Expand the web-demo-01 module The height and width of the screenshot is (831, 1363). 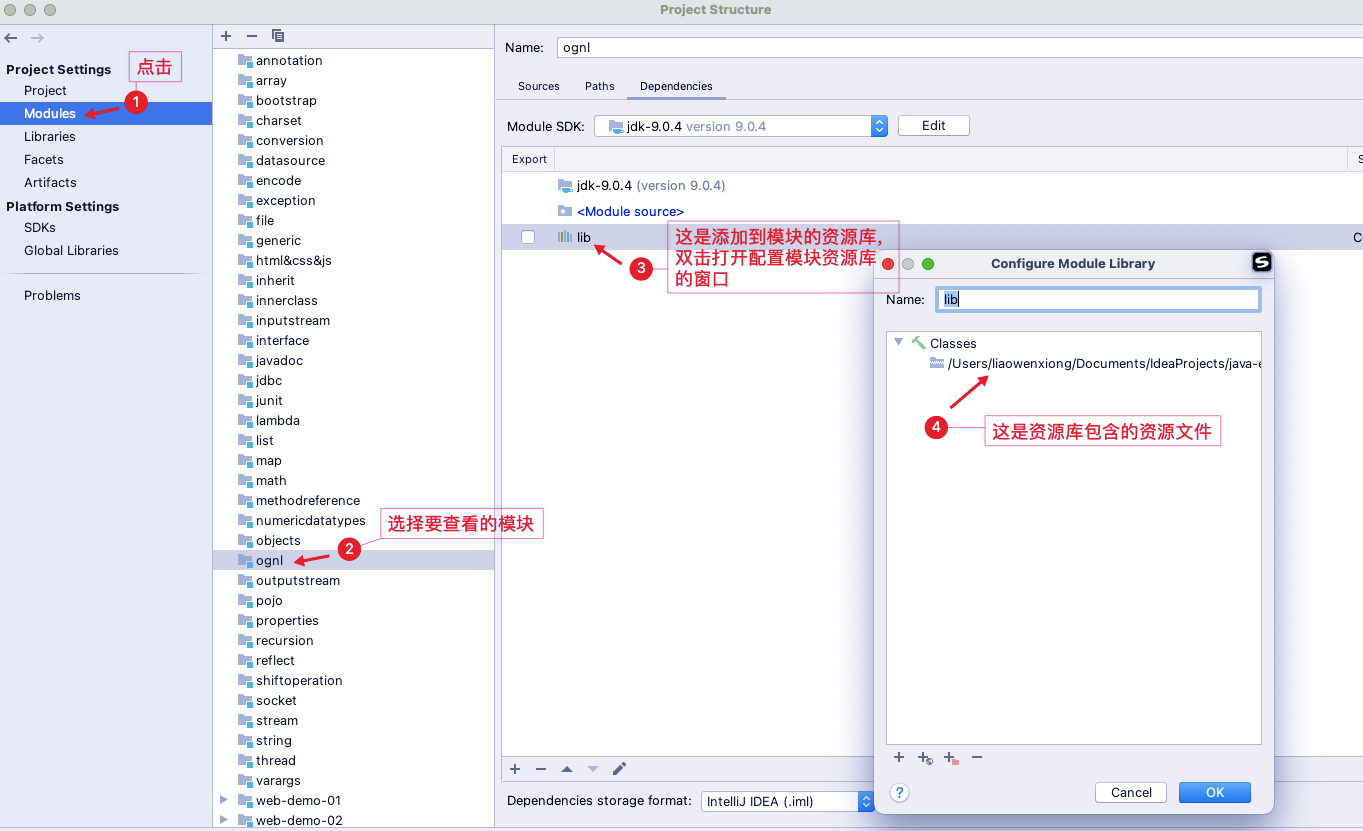pyautogui.click(x=224, y=800)
